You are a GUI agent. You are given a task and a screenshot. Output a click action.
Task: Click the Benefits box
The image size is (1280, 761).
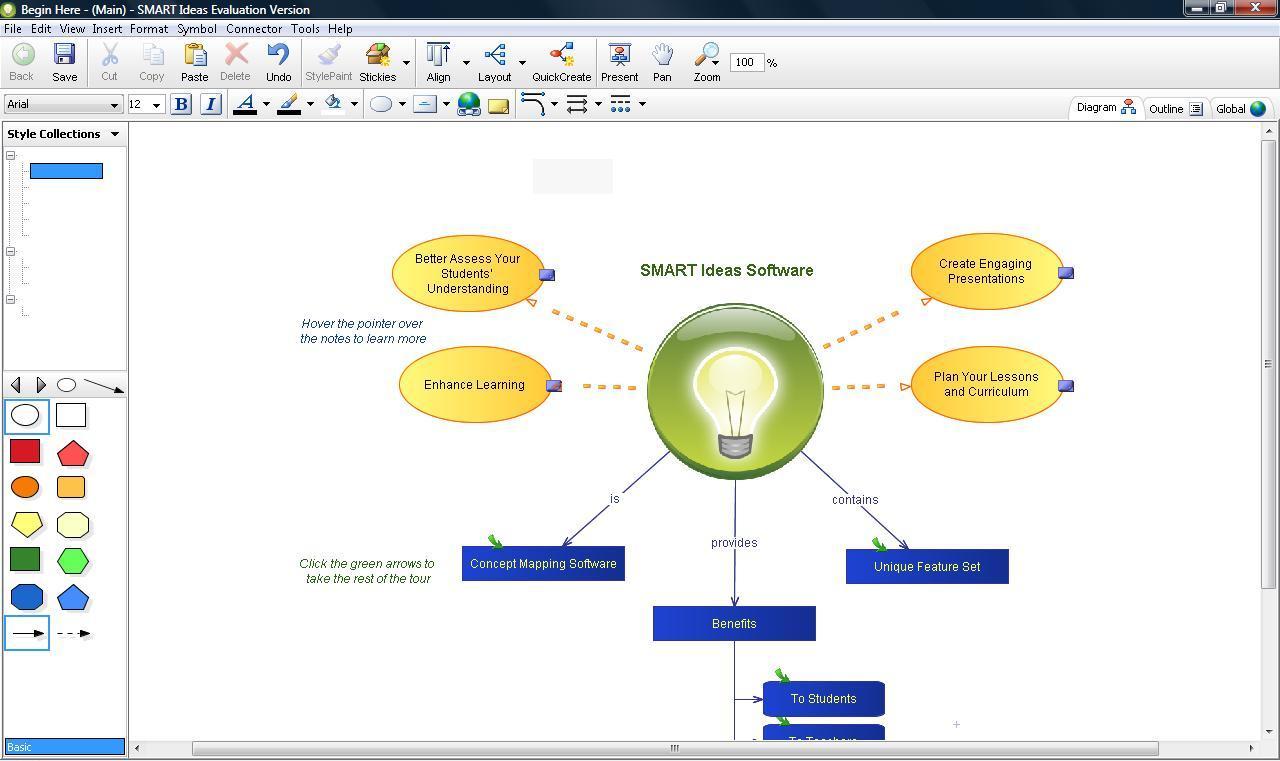pos(734,624)
